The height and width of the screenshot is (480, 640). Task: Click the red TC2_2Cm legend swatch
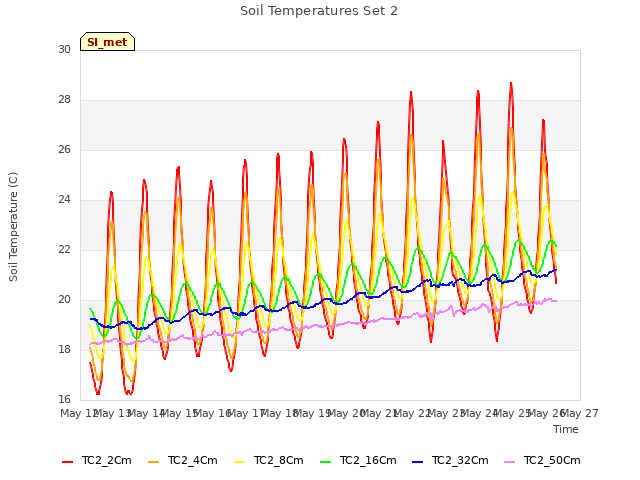(x=67, y=462)
